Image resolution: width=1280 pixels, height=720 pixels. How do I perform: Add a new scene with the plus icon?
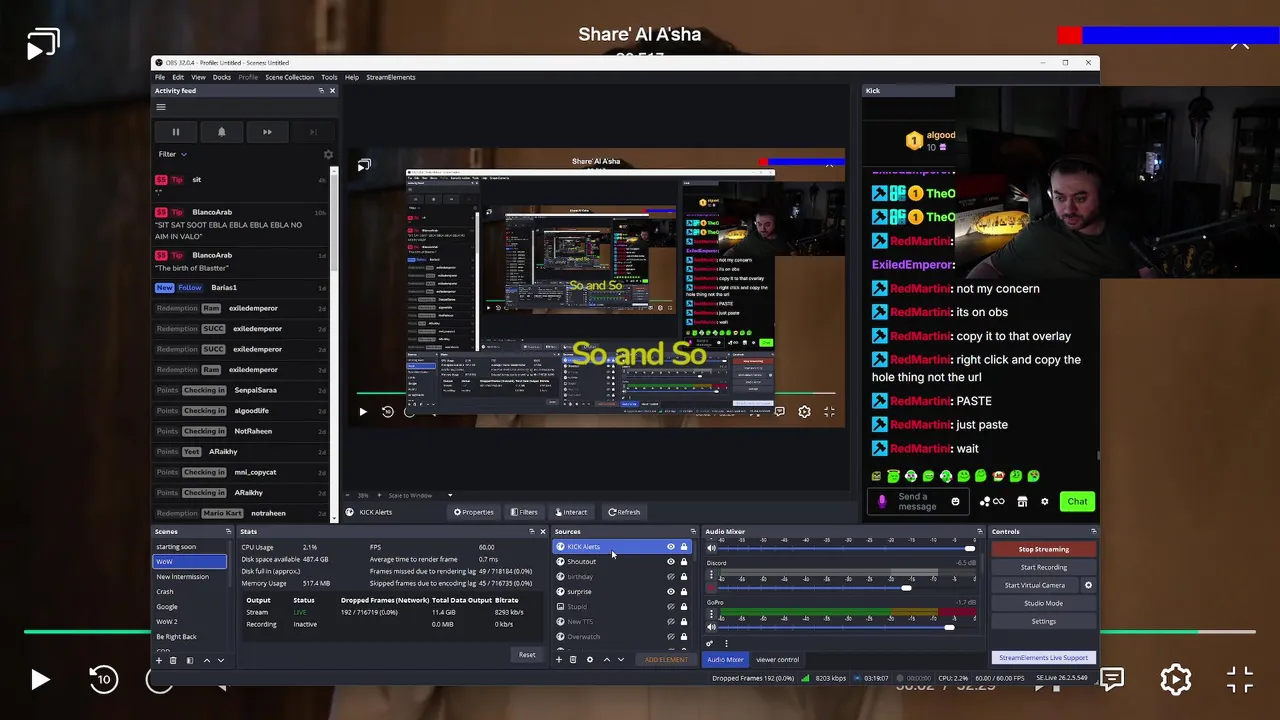[159, 660]
